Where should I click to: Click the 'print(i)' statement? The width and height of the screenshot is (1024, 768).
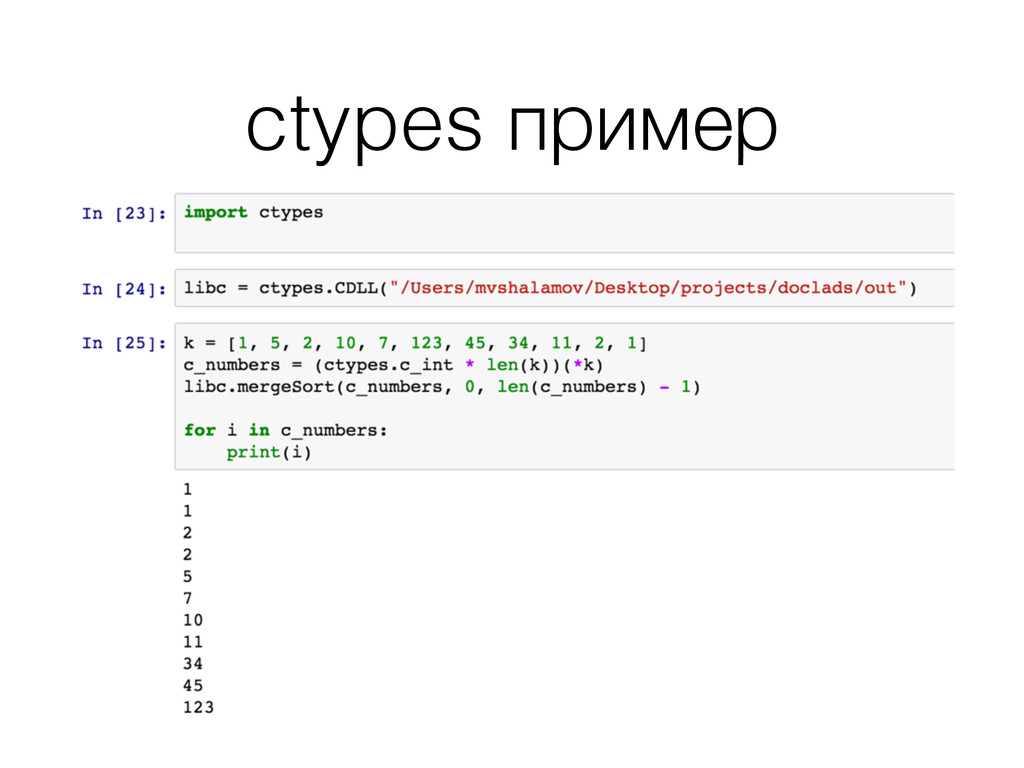point(269,453)
